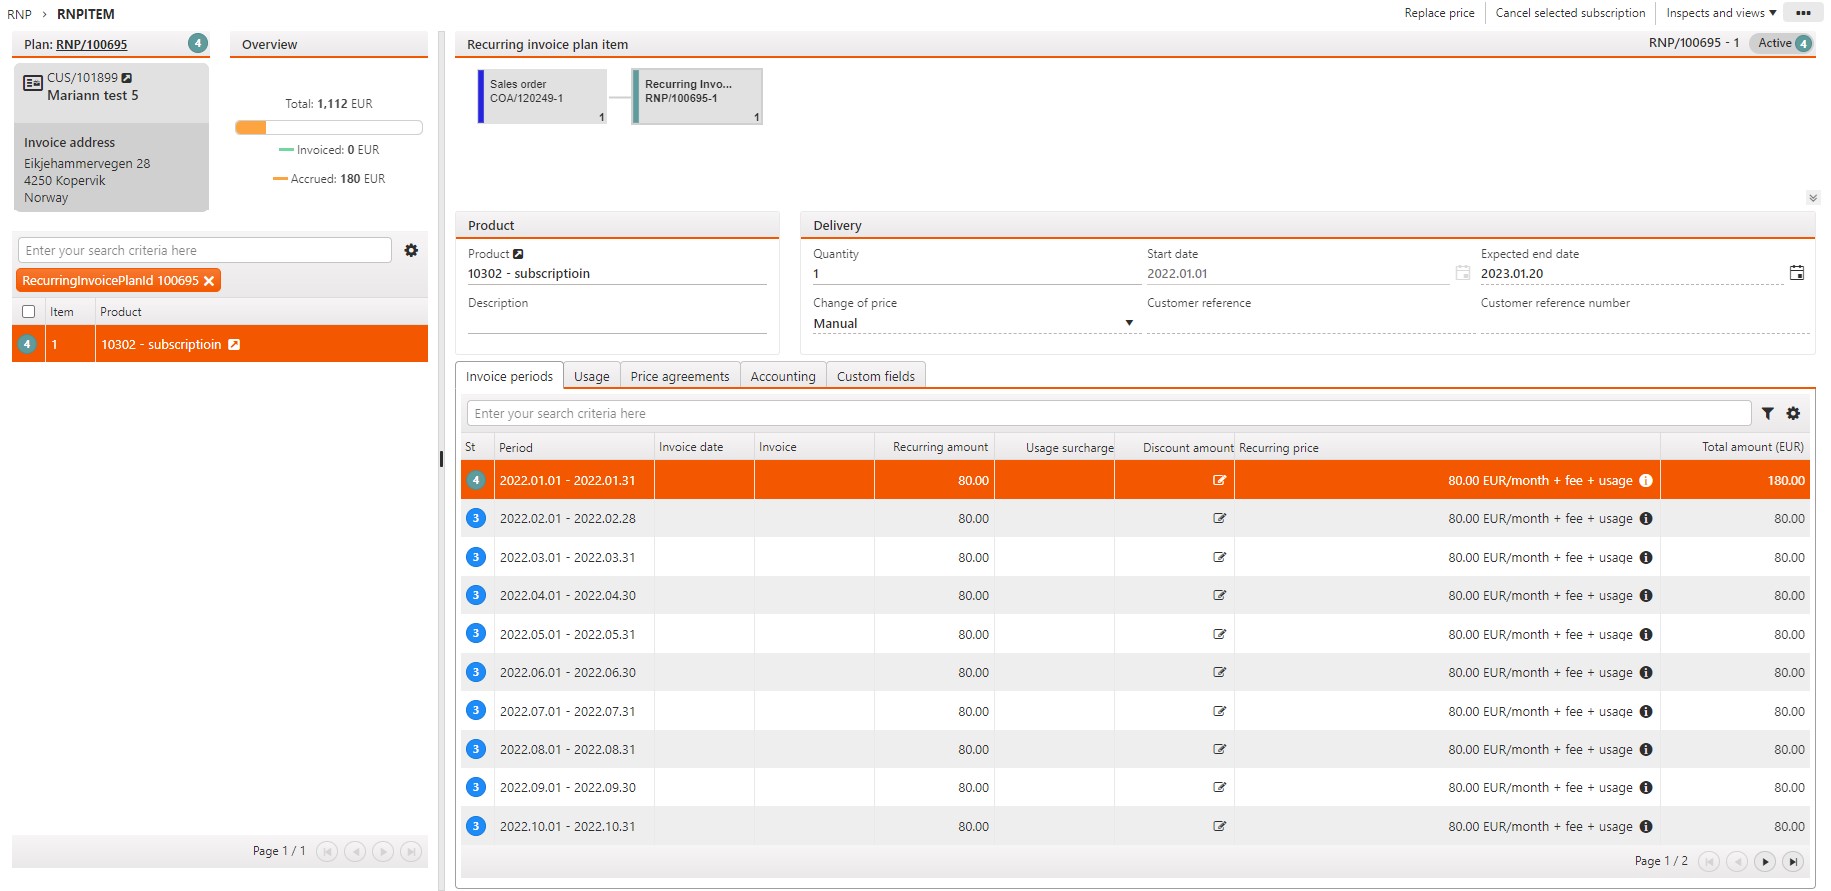This screenshot has height=891, width=1831.
Task: Click the Replace price button
Action: pyautogui.click(x=1438, y=13)
